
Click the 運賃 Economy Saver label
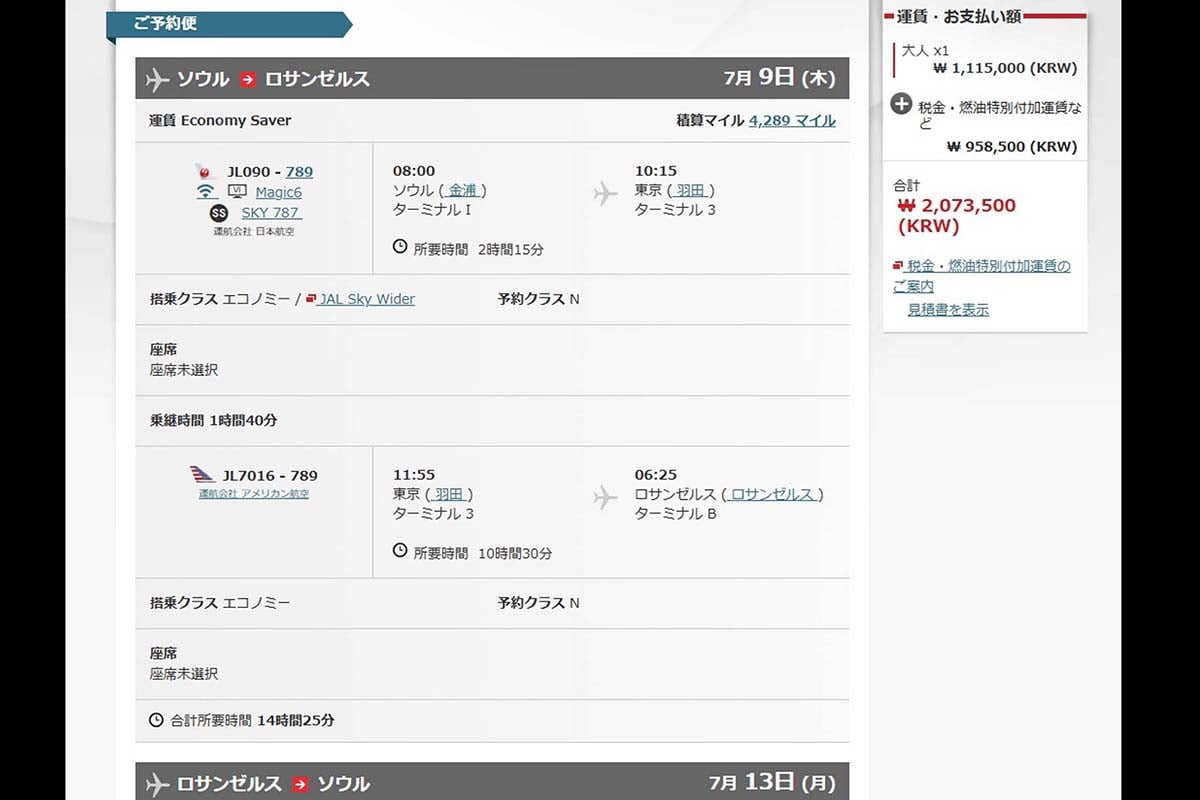point(220,120)
